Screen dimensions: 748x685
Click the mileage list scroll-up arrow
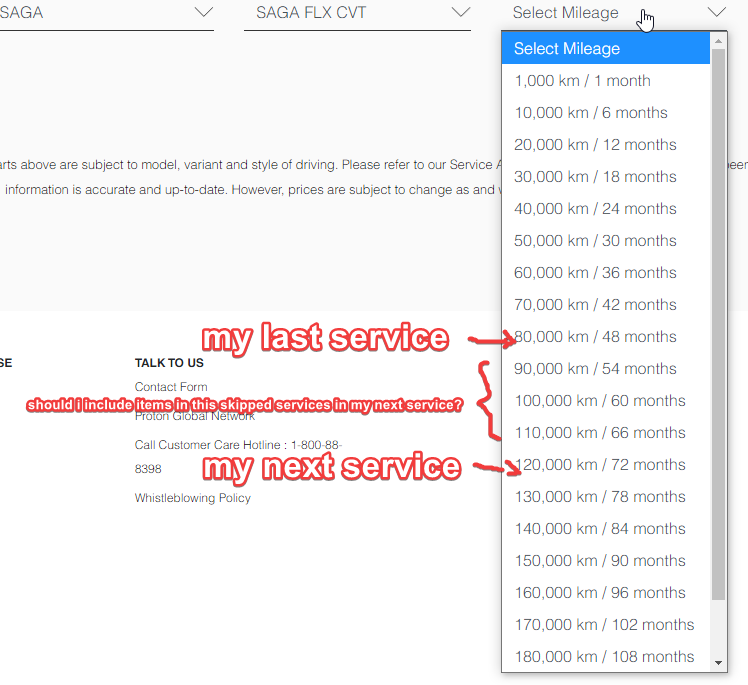tap(718, 41)
